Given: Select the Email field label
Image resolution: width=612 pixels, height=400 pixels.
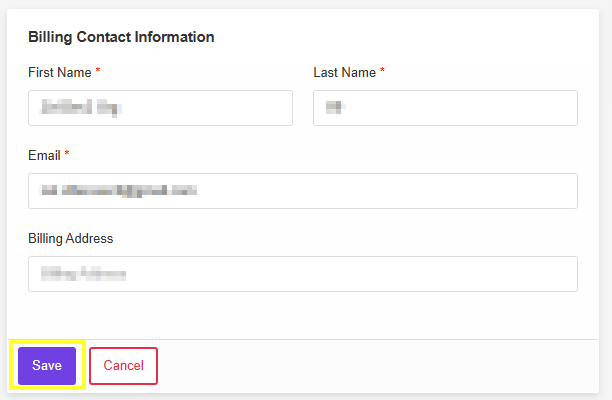Looking at the screenshot, I should tap(44, 155).
